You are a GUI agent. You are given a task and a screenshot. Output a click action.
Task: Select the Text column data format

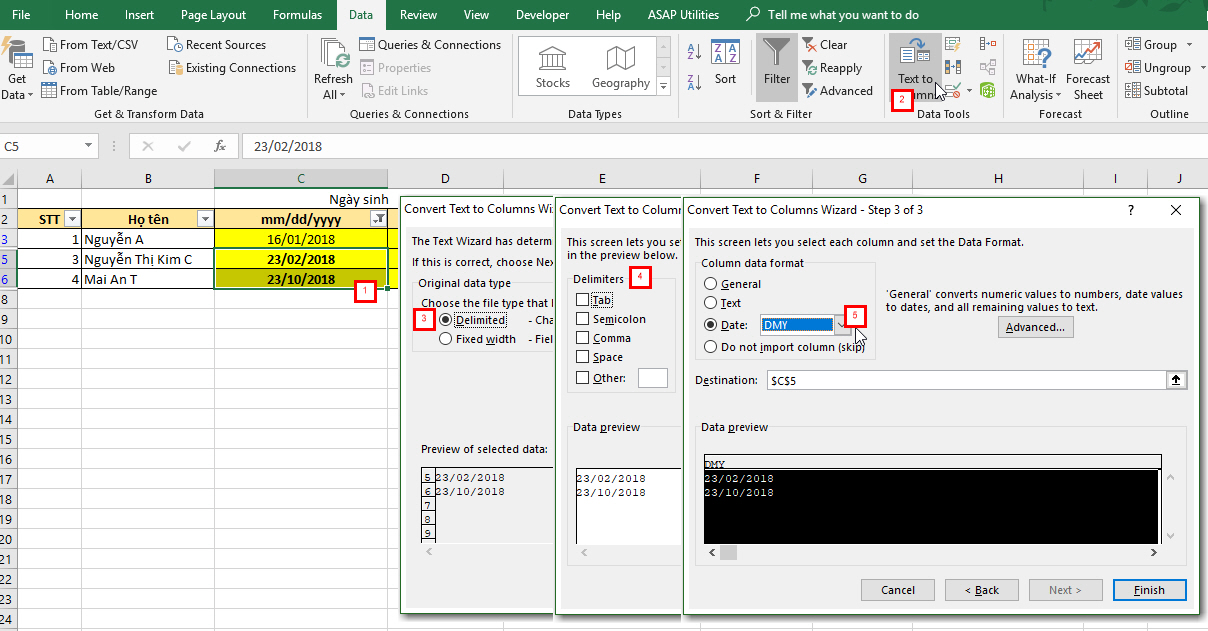click(710, 303)
